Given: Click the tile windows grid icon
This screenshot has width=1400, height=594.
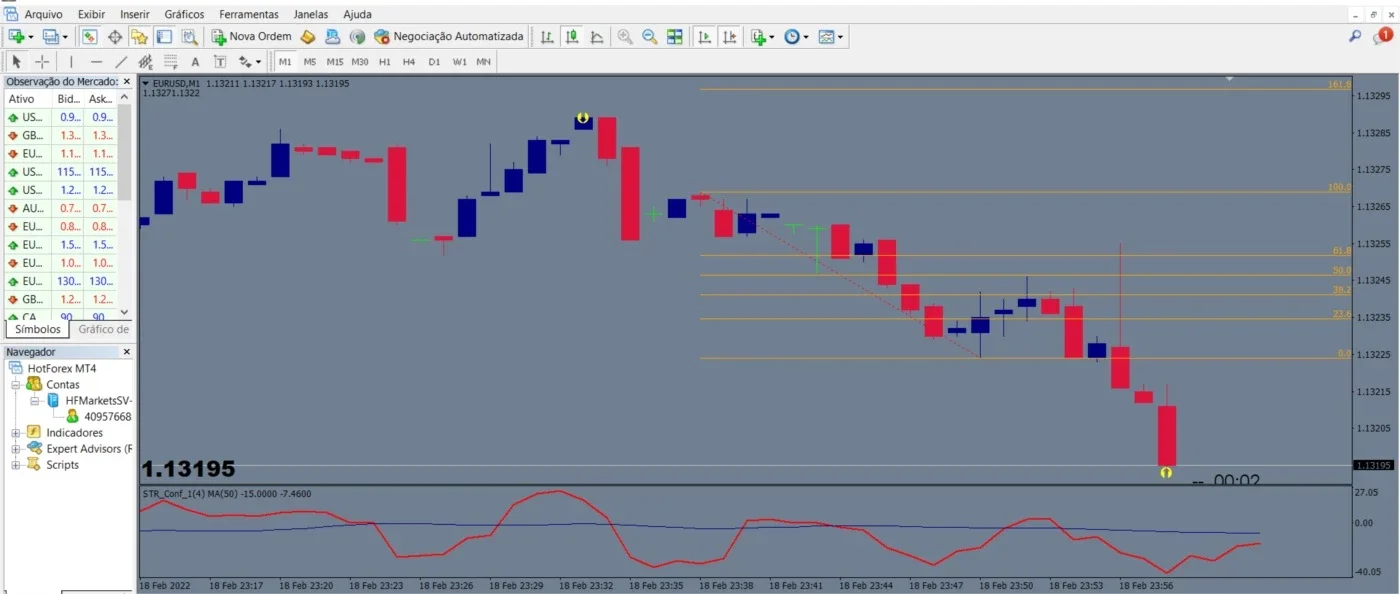Looking at the screenshot, I should (675, 37).
